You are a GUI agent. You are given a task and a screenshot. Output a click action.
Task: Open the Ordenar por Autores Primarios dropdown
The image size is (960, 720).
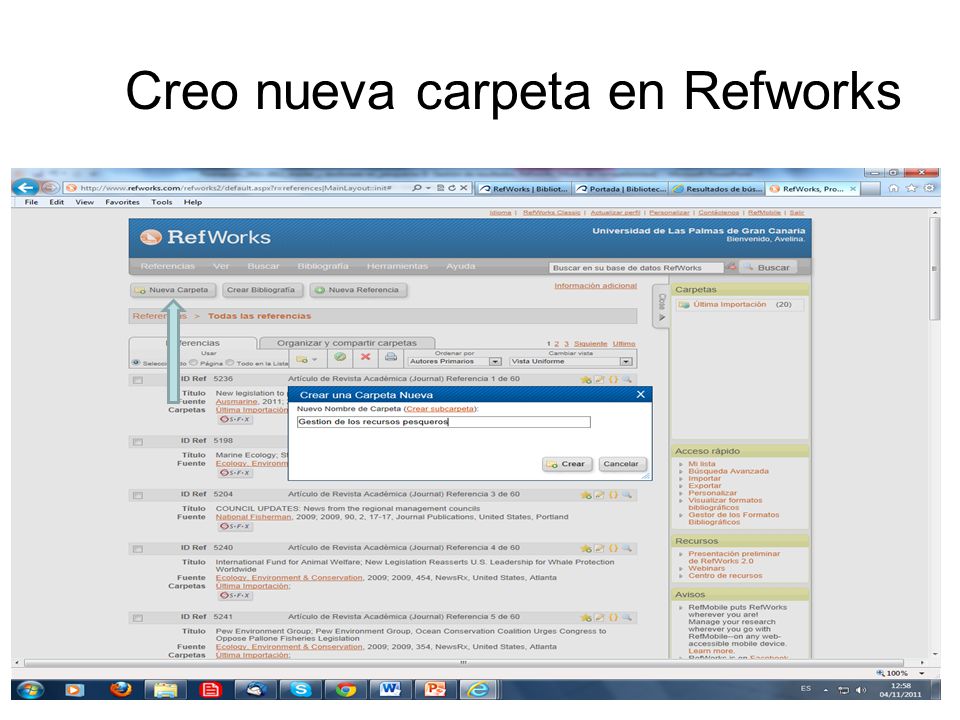(x=455, y=361)
